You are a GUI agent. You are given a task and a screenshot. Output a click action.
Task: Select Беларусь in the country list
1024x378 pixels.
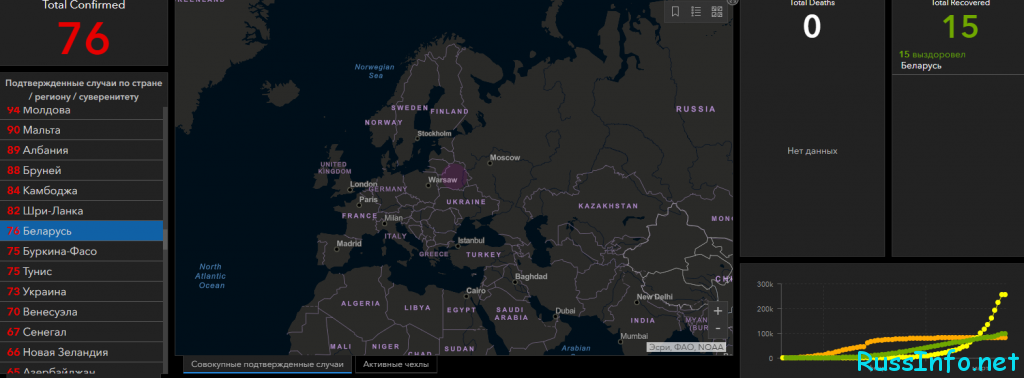click(x=82, y=231)
